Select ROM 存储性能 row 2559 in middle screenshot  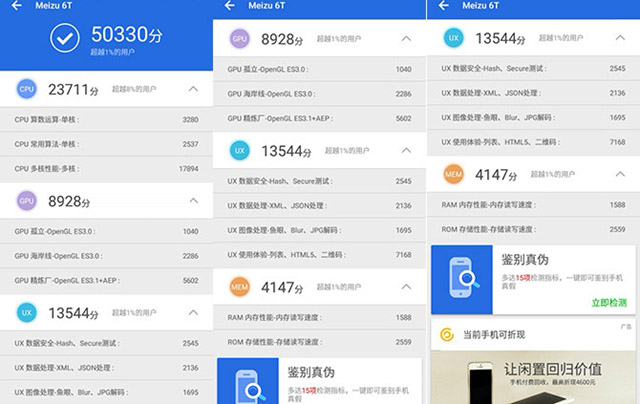[x=320, y=342]
